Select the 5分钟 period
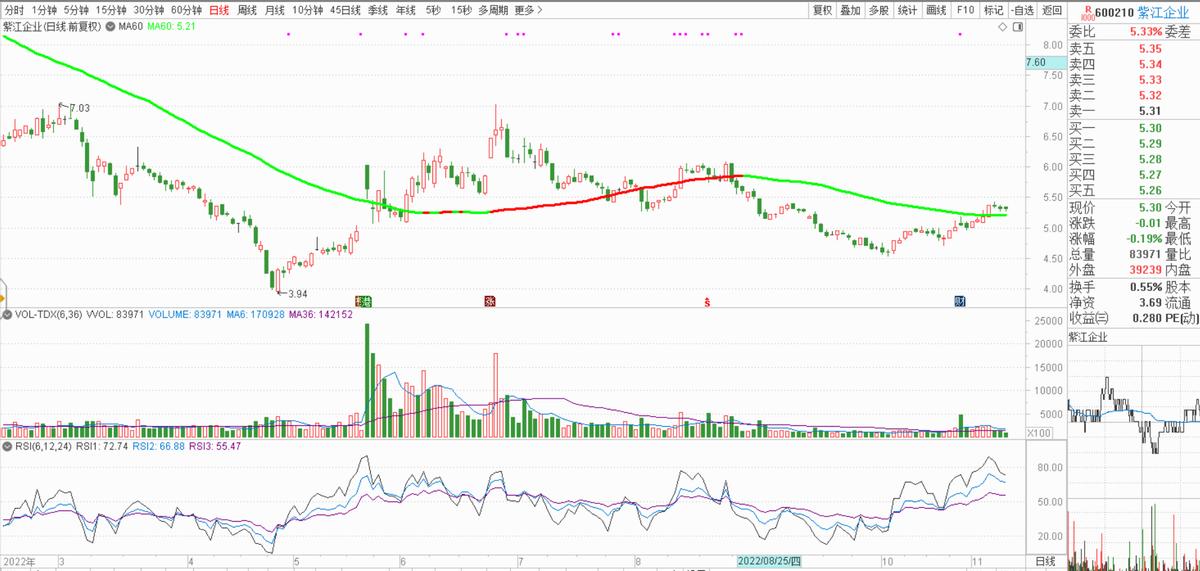Image resolution: width=1200 pixels, height=571 pixels. (77, 9)
